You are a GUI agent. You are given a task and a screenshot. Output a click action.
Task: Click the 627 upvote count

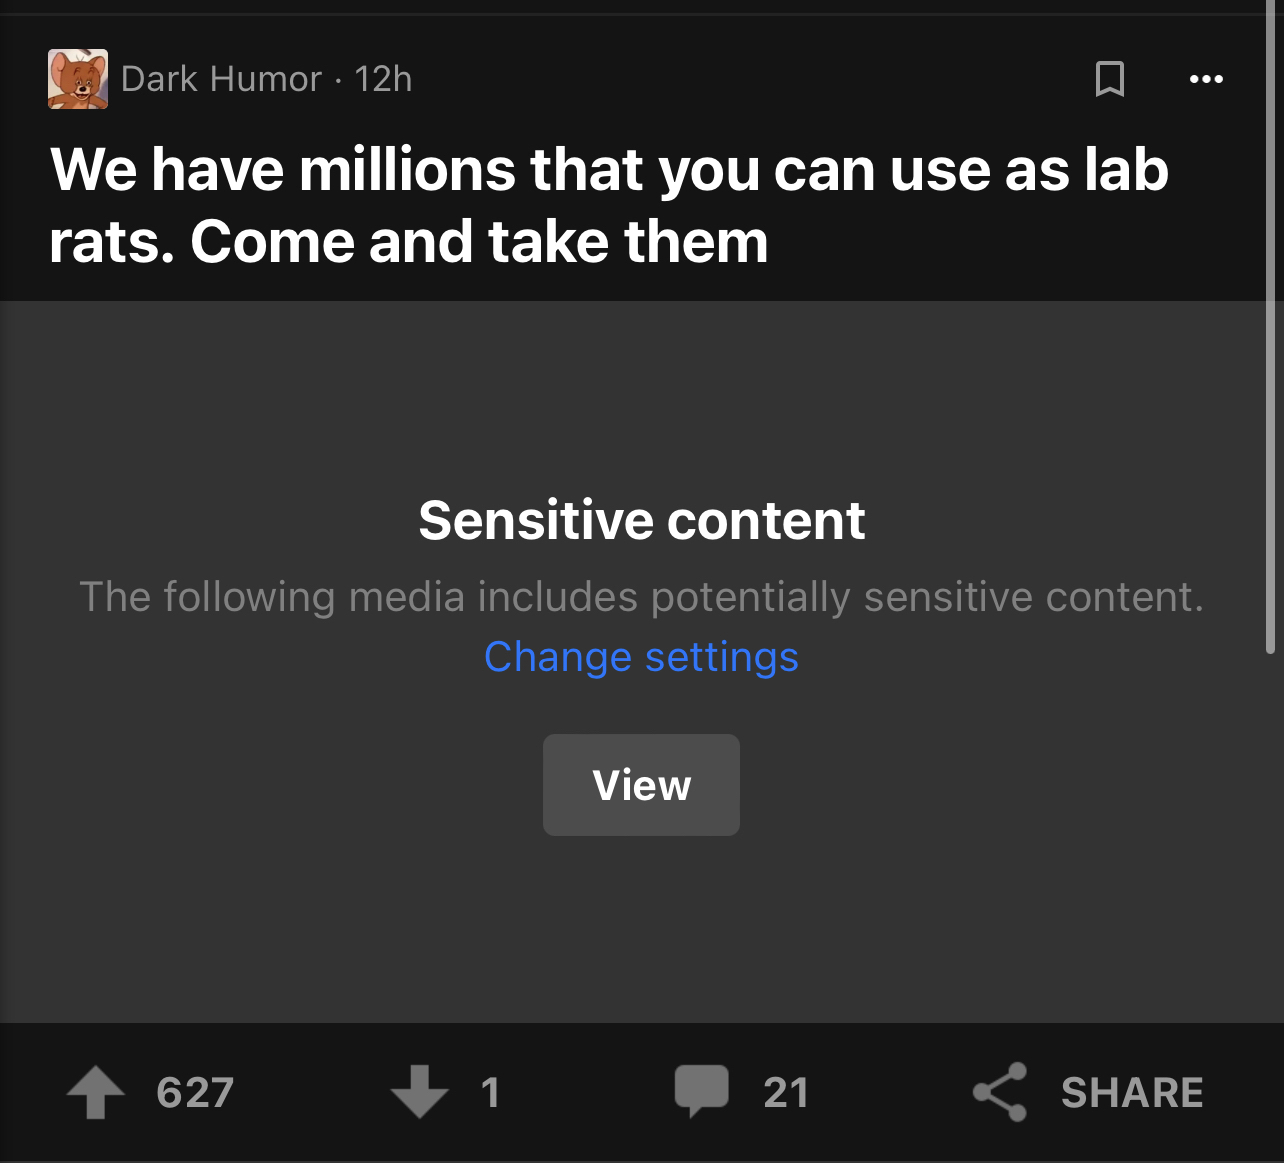195,1092
